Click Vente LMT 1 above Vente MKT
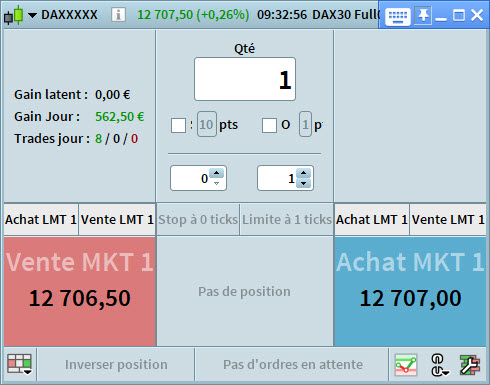Screen dimensions: 490x385 coord(117,220)
